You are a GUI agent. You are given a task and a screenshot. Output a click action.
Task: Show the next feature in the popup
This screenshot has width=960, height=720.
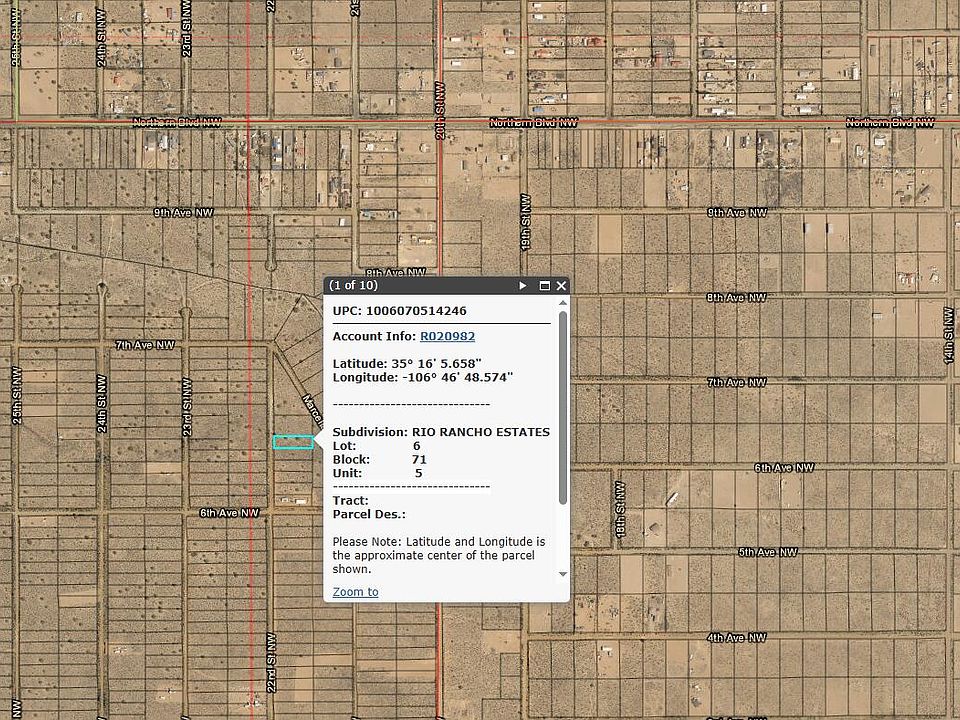pos(522,286)
